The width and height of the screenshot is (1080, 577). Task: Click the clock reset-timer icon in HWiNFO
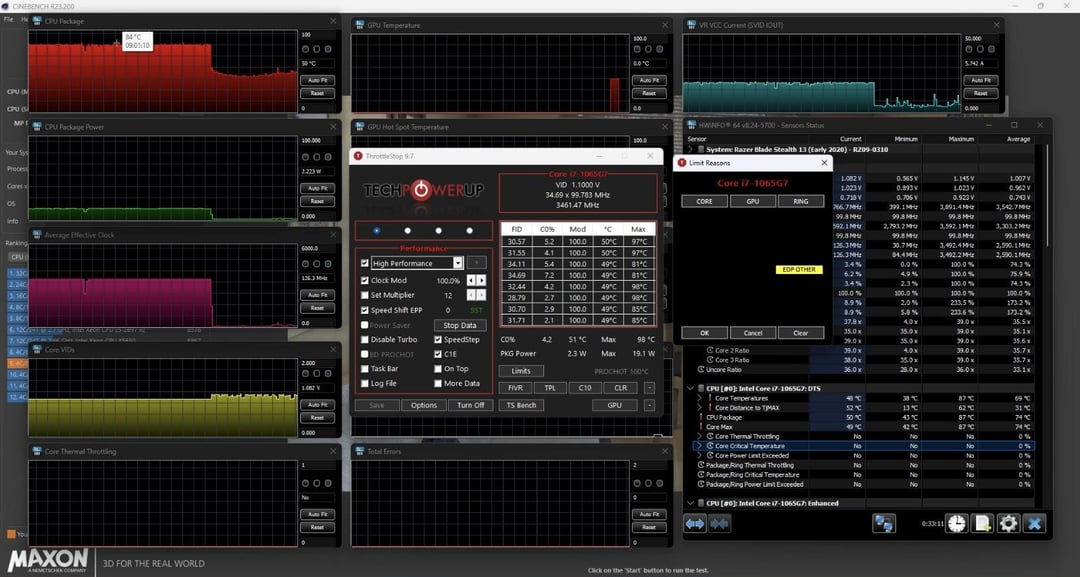pos(957,523)
